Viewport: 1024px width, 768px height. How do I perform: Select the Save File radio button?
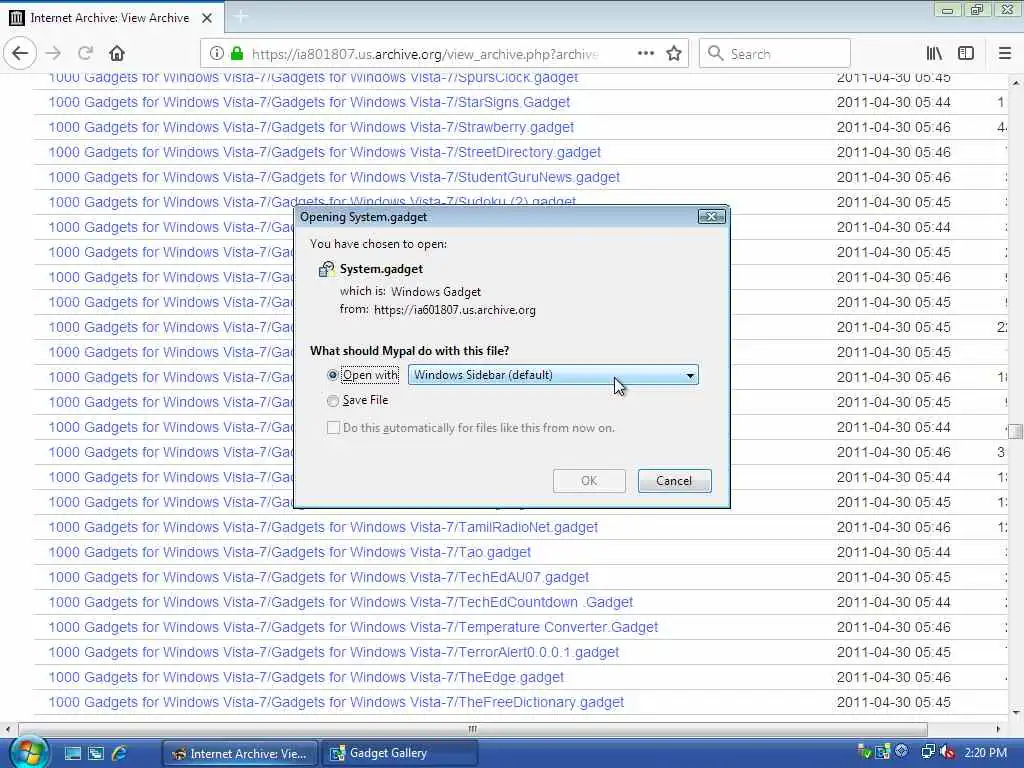coord(332,400)
